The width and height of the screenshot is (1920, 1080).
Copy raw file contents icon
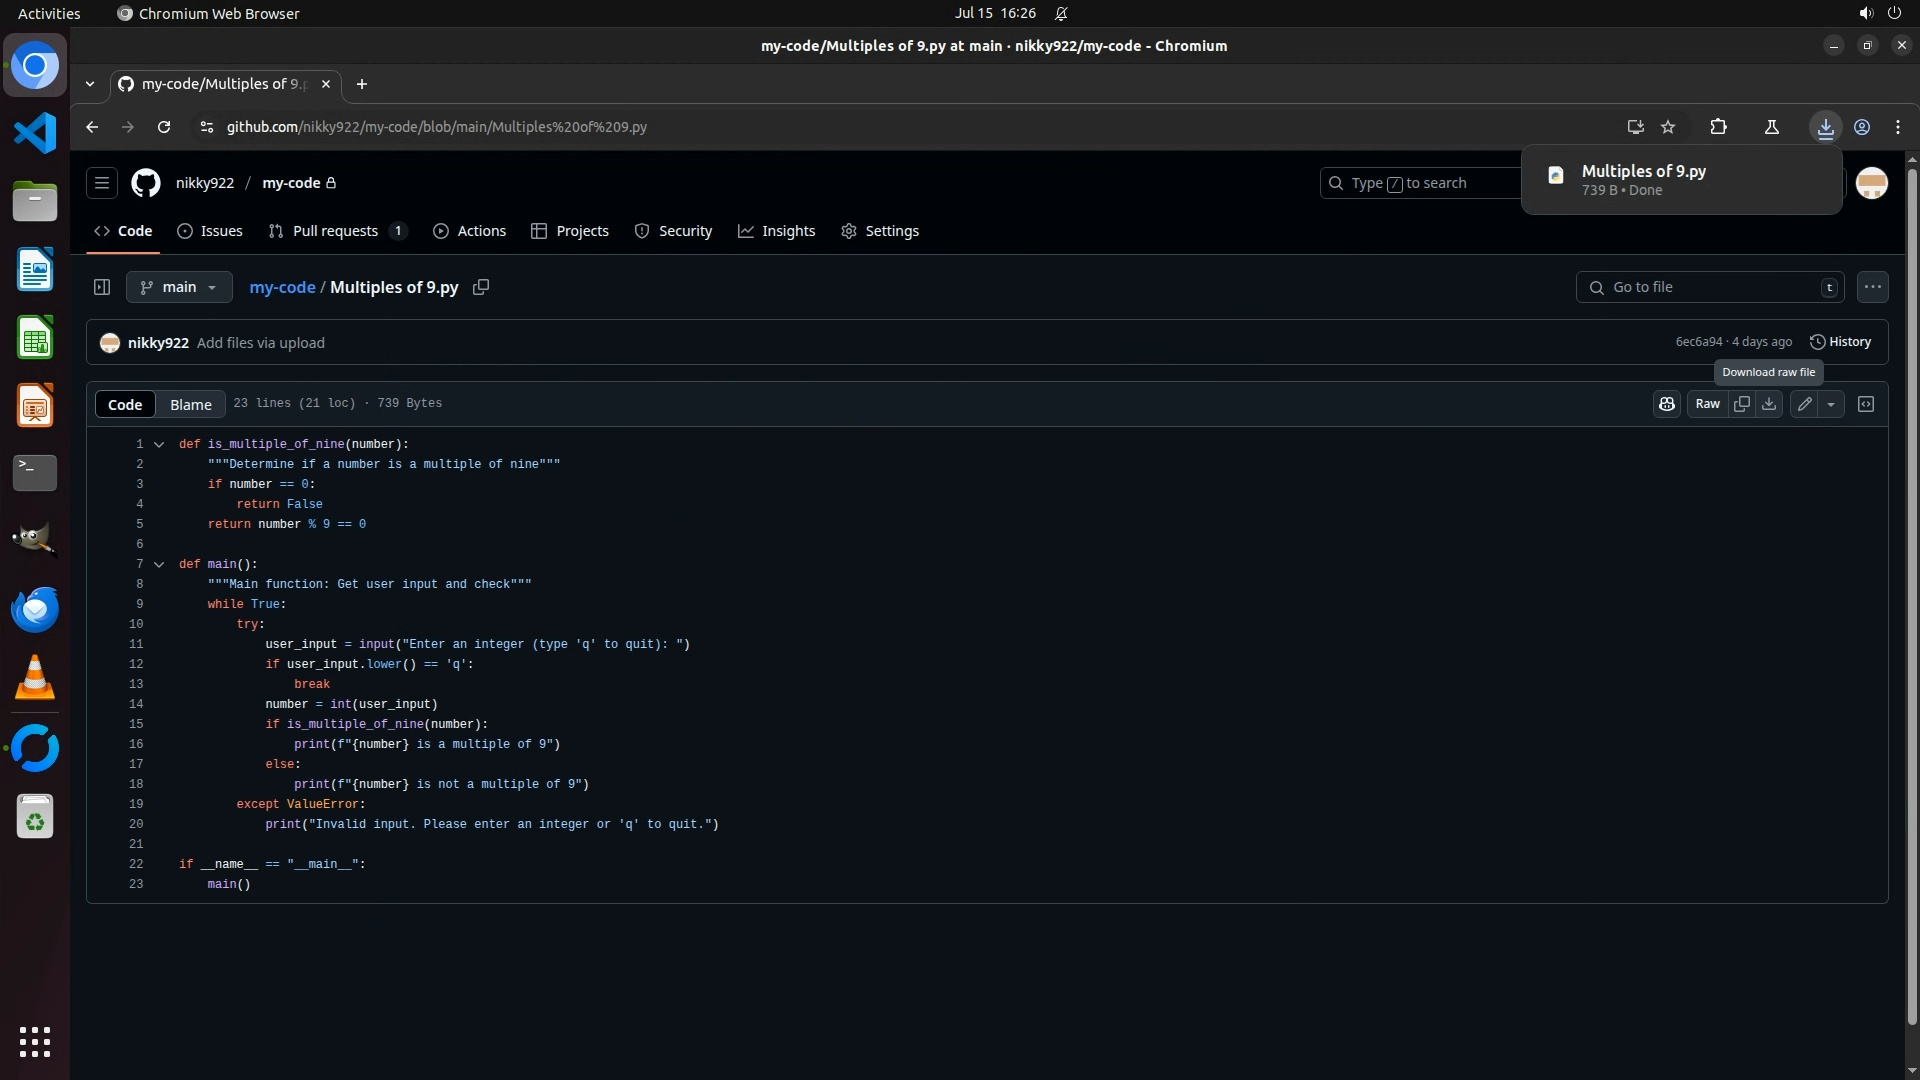[x=1742, y=404]
